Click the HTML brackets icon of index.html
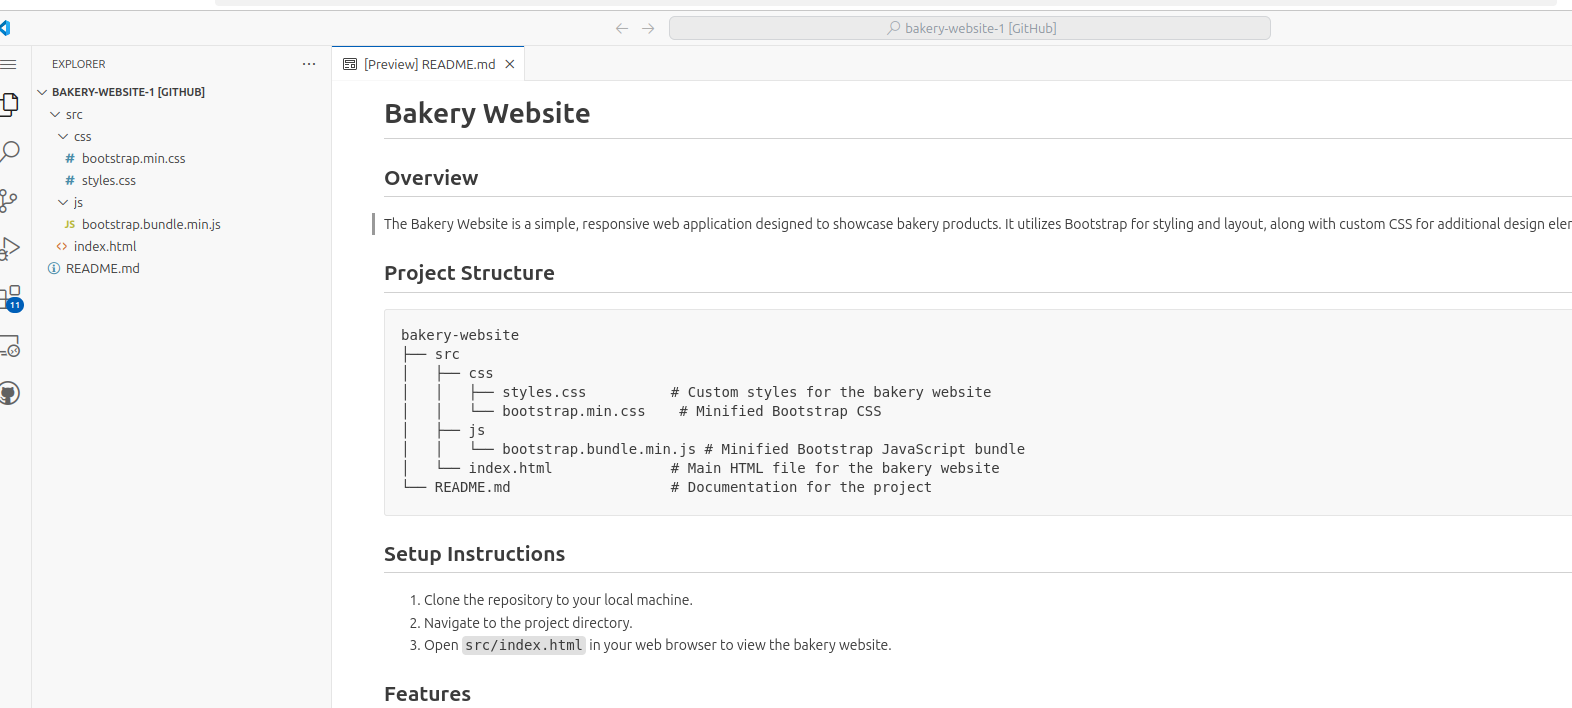Viewport: 1572px width, 708px height. 62,246
